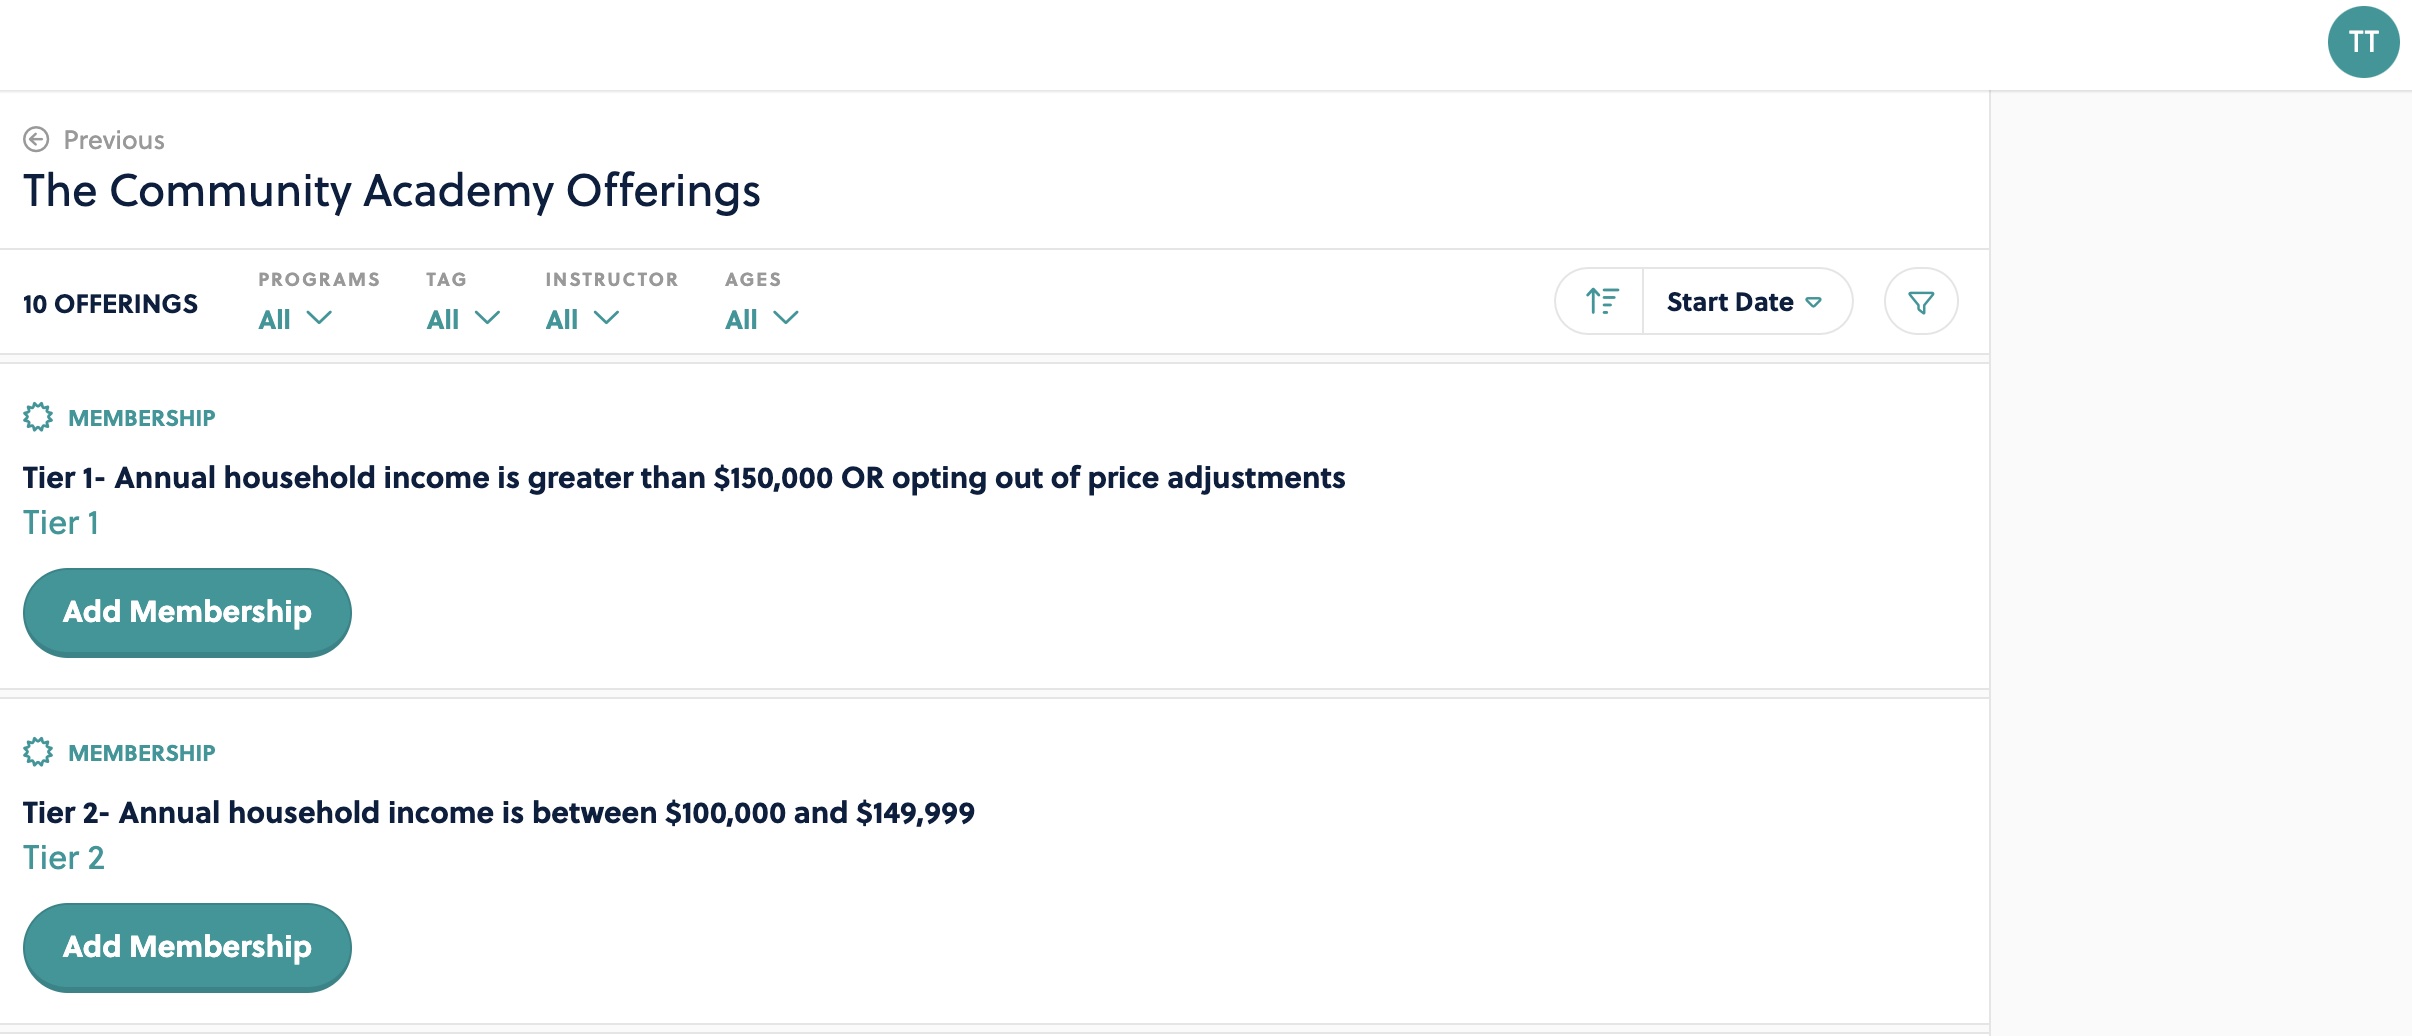The width and height of the screenshot is (2412, 1036).
Task: Click the Tier 1 income description title
Action: click(x=684, y=478)
